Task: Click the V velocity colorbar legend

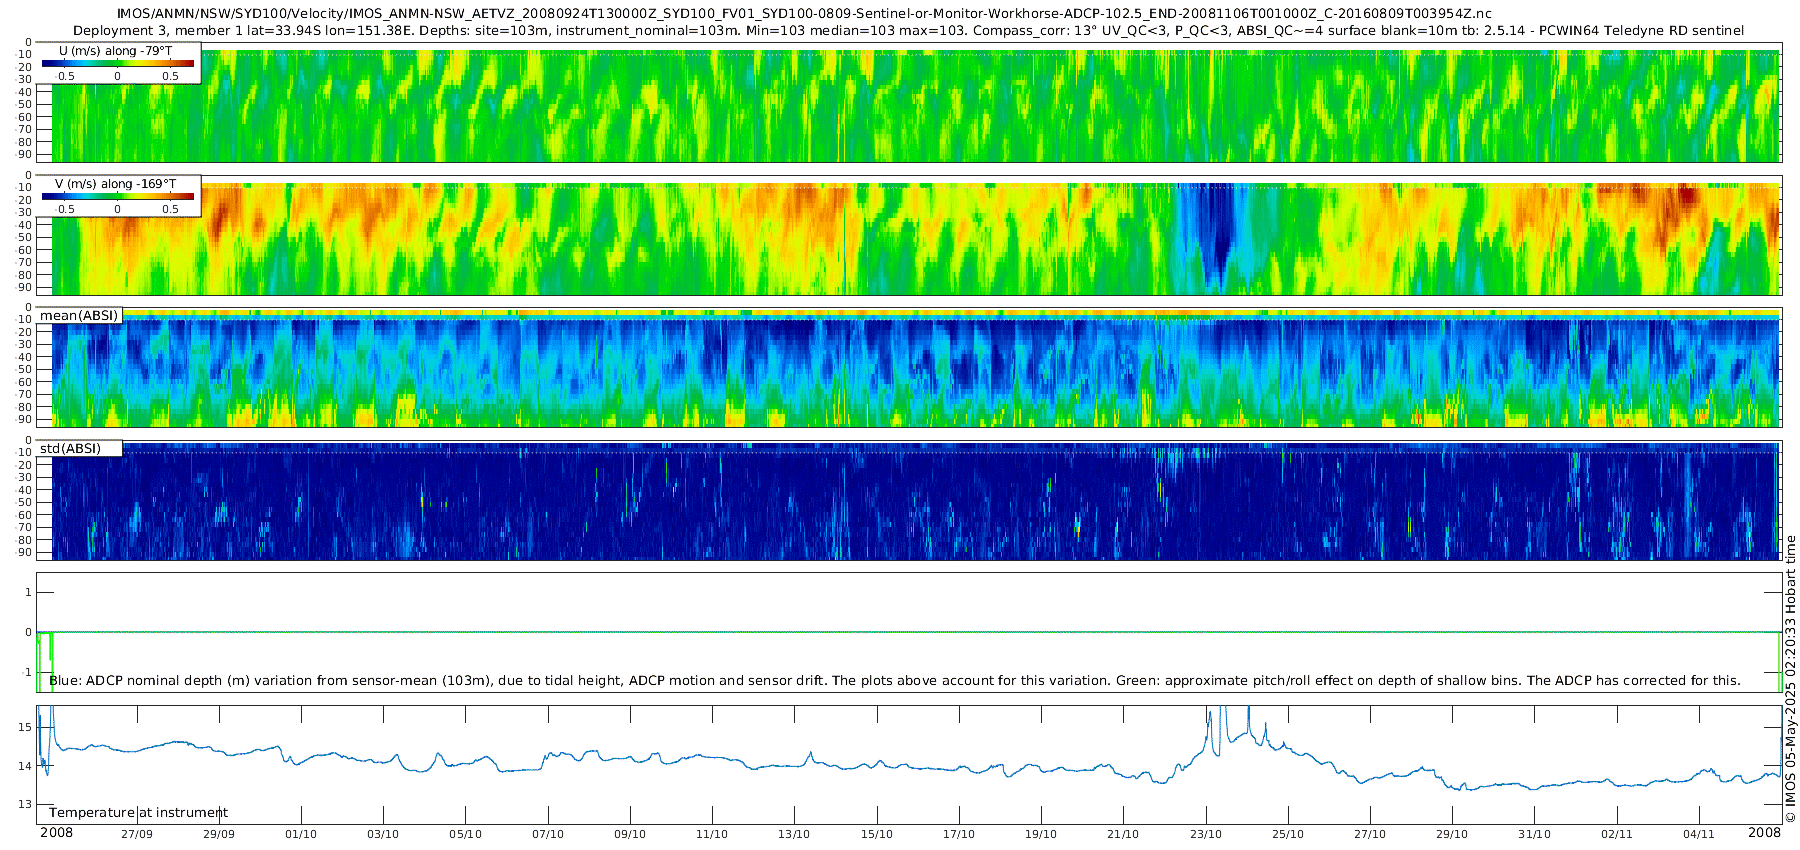Action: (118, 197)
